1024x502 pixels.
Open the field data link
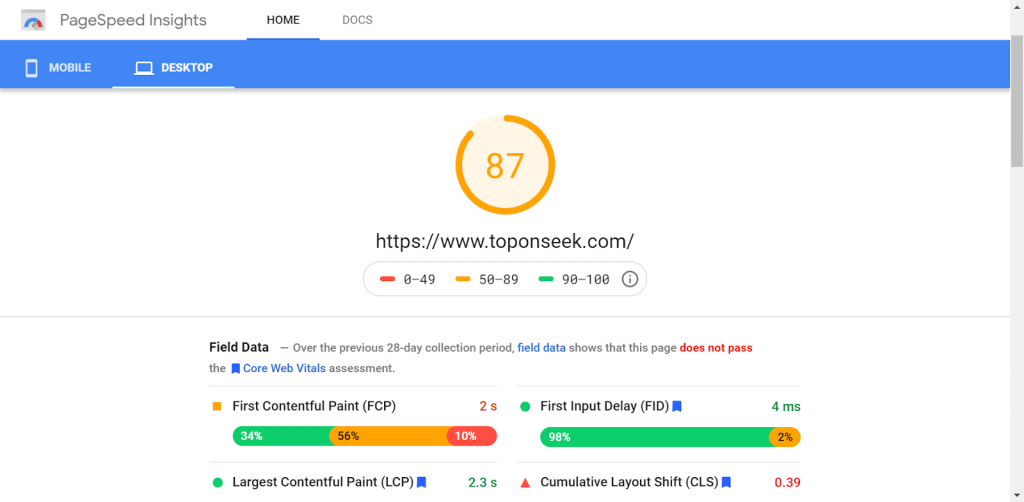(x=541, y=348)
